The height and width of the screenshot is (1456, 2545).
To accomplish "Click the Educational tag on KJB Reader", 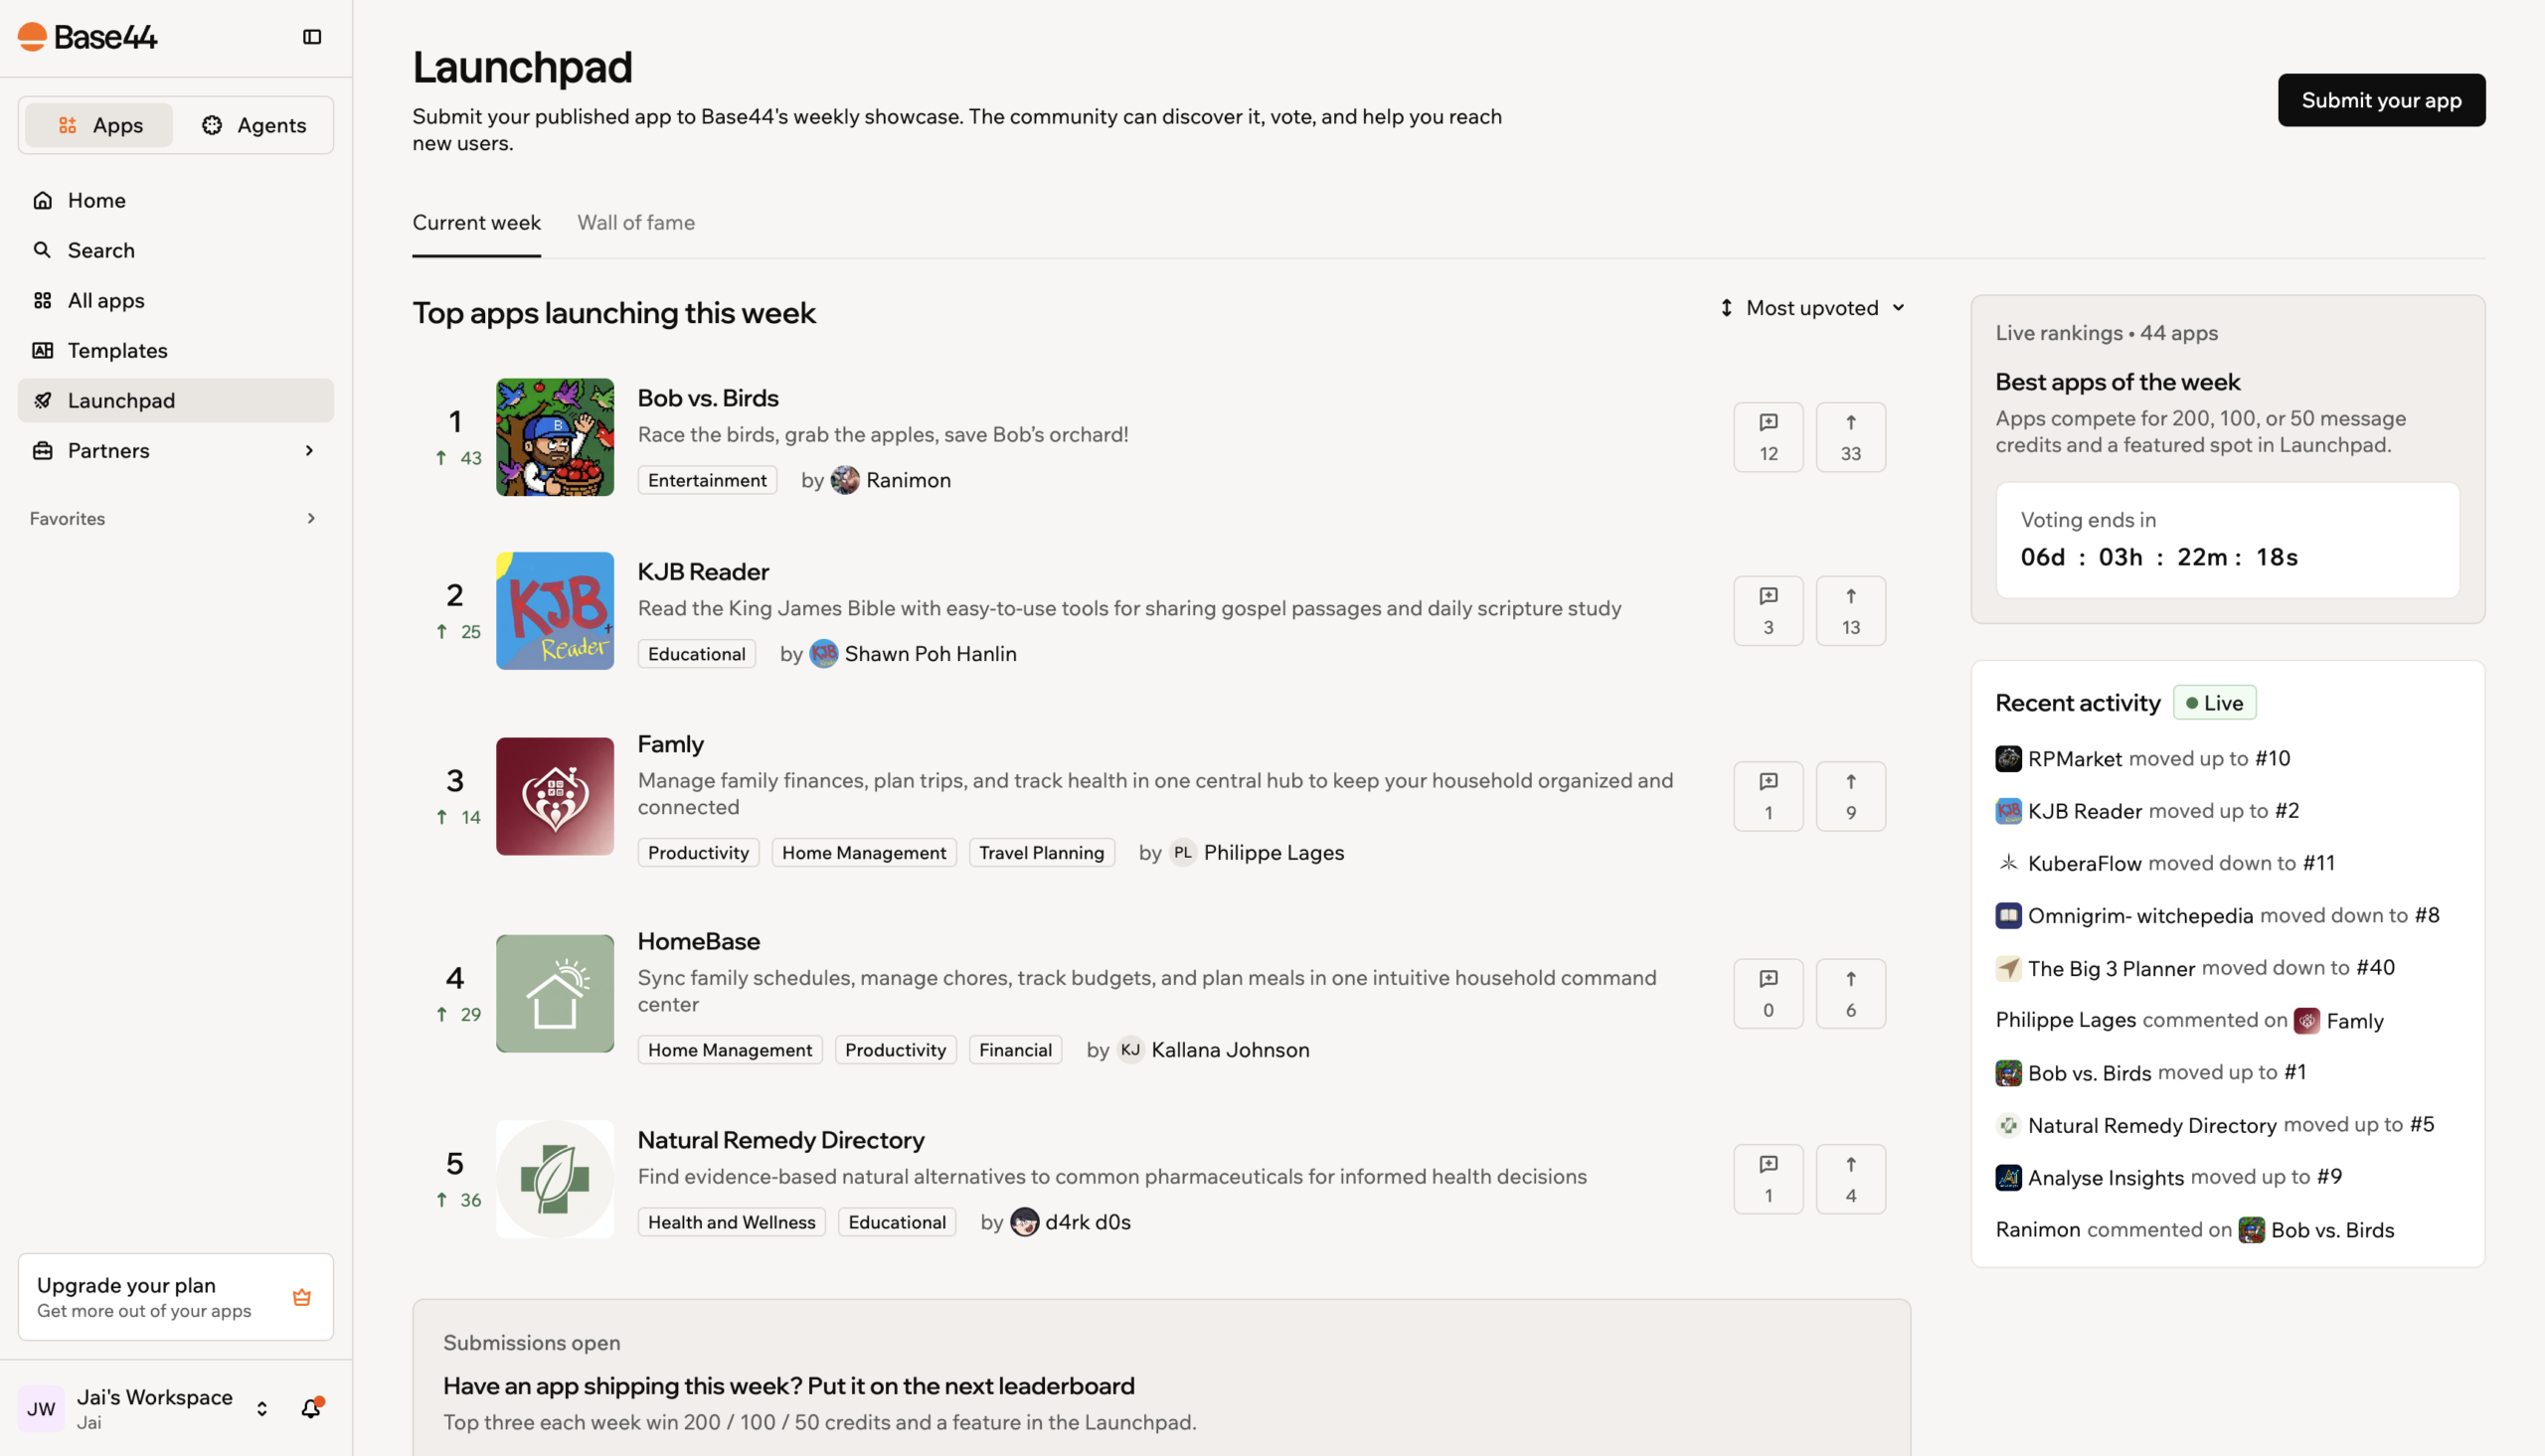I will 696,654.
